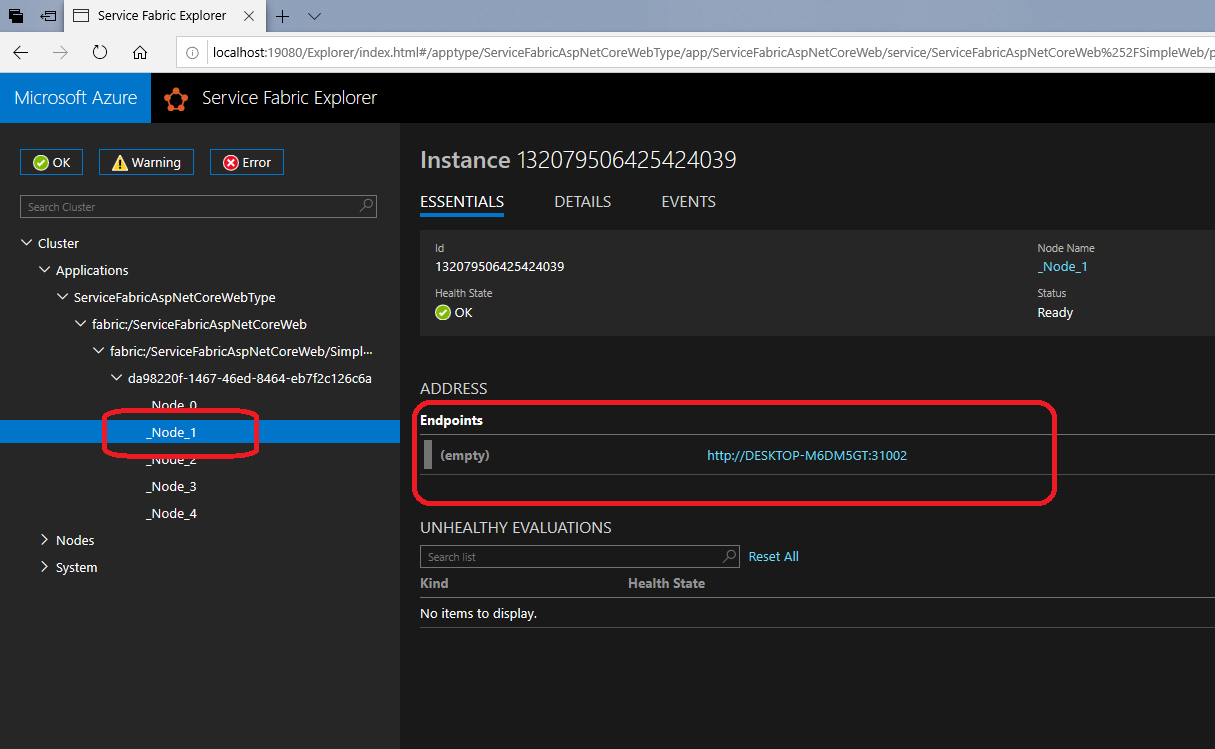Screen dimensions: 1215x749
Task: Go to the browser Home page icon
Action: point(140,52)
